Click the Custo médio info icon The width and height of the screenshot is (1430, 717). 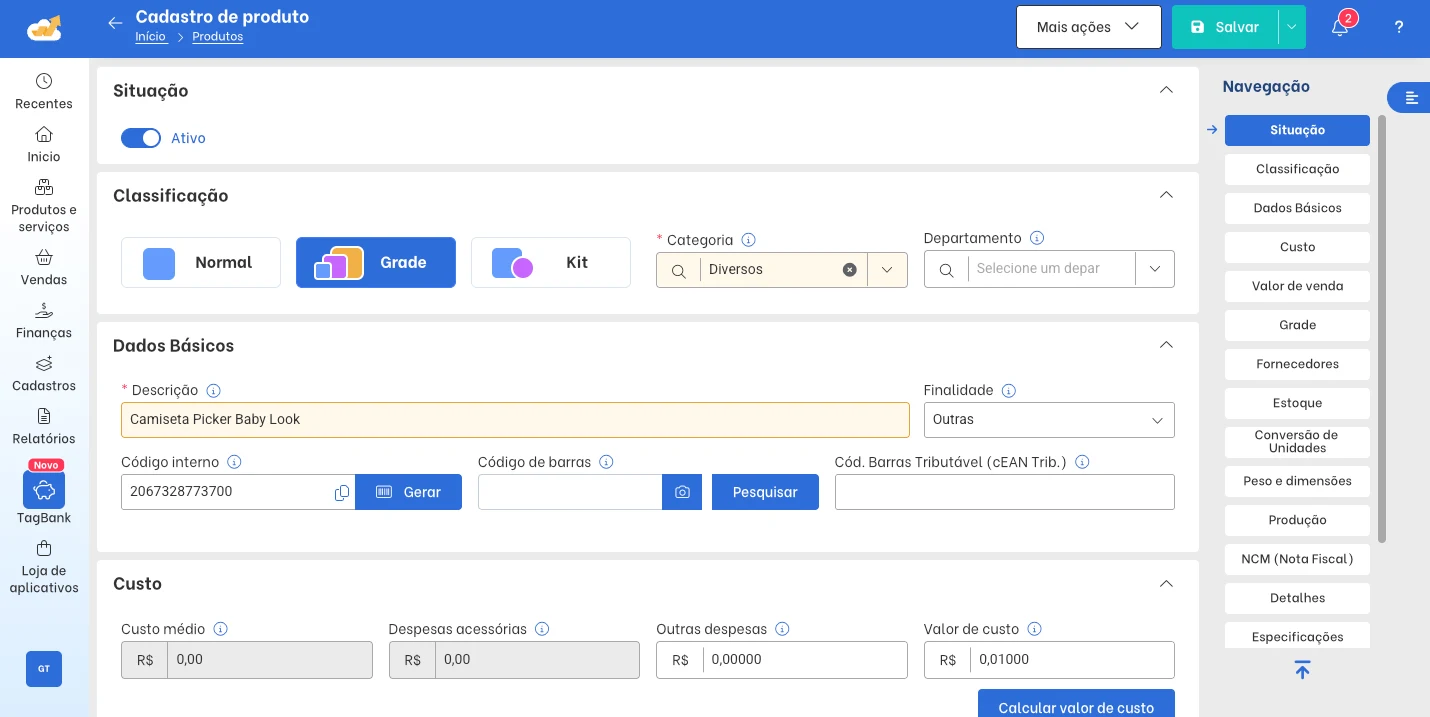click(x=221, y=629)
